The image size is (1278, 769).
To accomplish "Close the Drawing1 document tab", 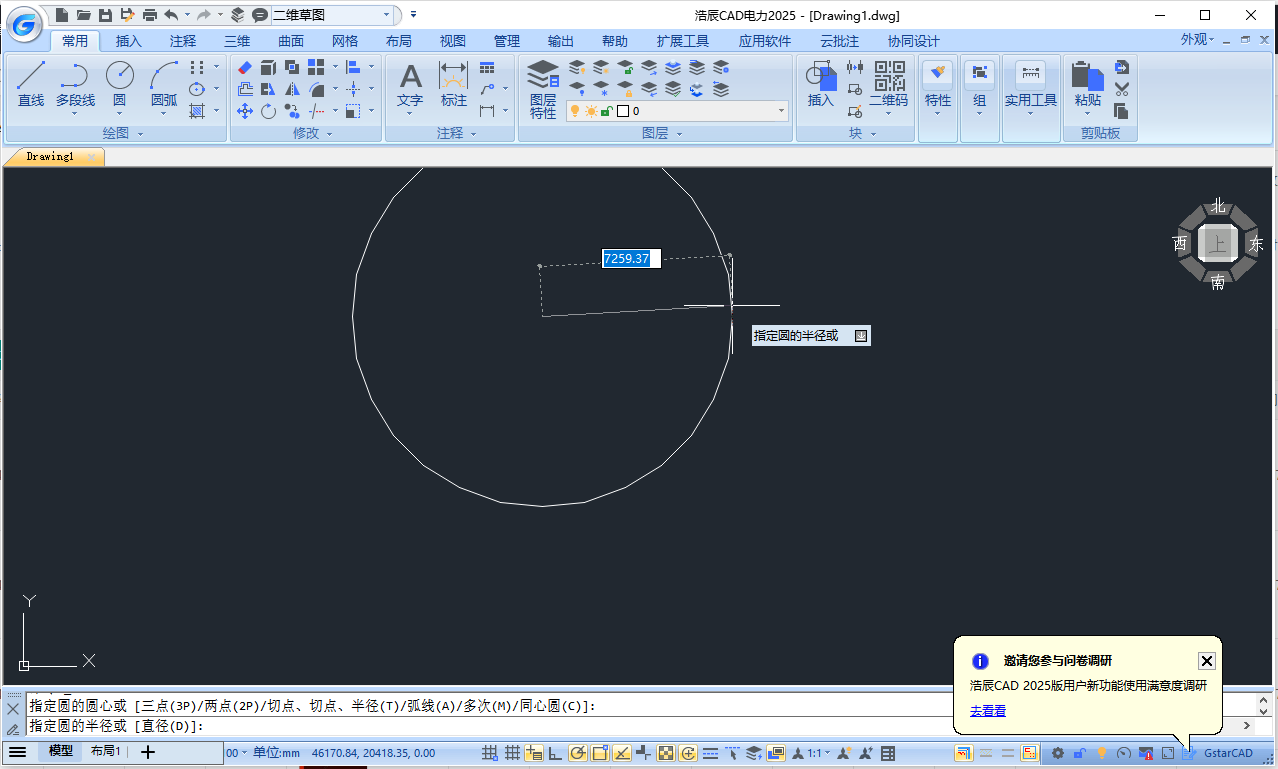I will pyautogui.click(x=91, y=157).
